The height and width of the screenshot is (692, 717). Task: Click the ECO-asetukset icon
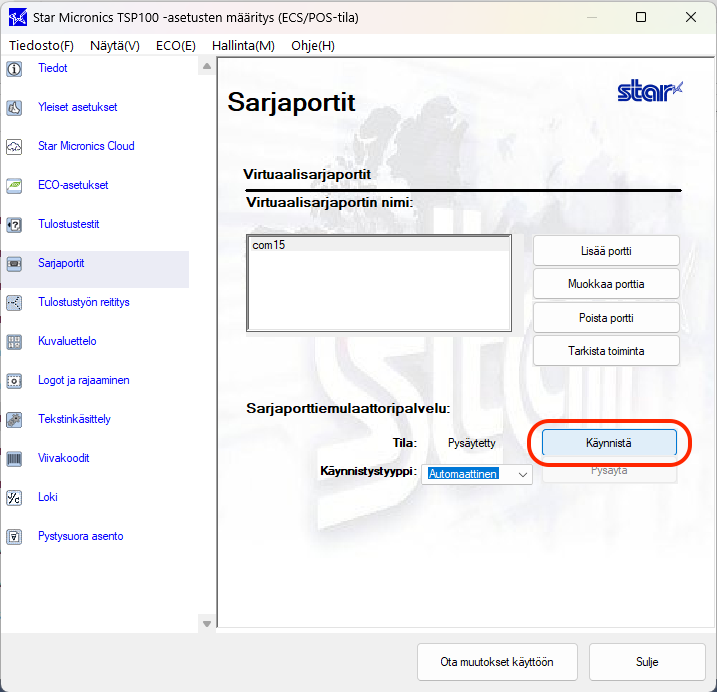click(14, 186)
